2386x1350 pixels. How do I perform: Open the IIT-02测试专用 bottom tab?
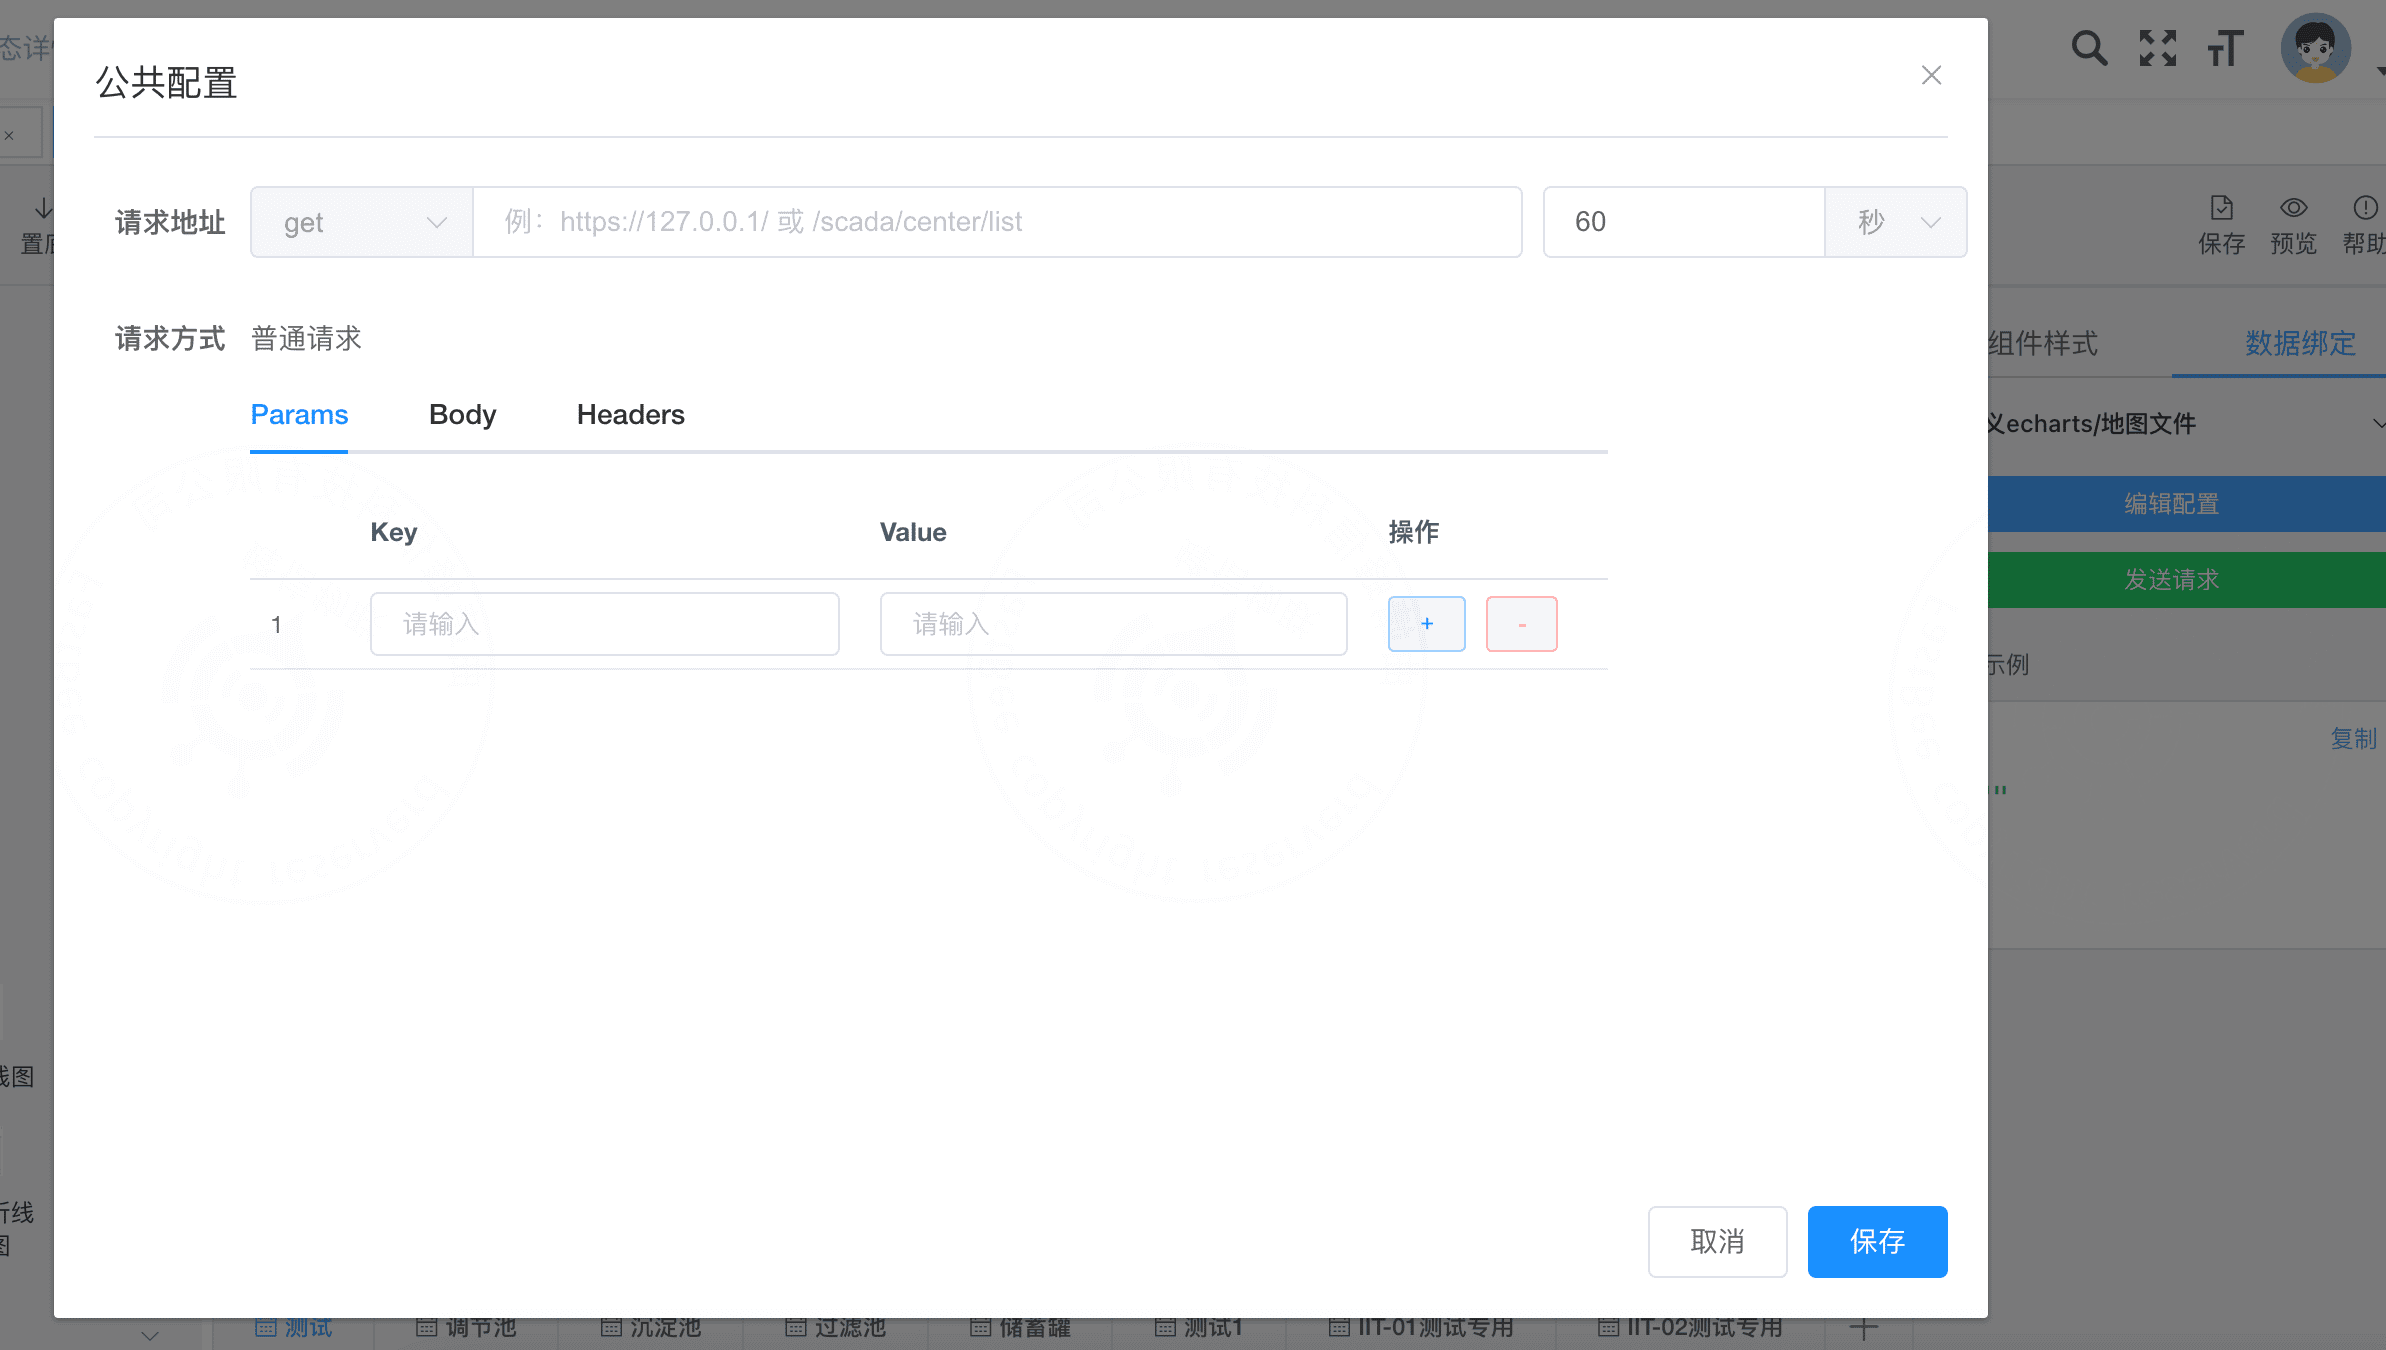[1690, 1328]
